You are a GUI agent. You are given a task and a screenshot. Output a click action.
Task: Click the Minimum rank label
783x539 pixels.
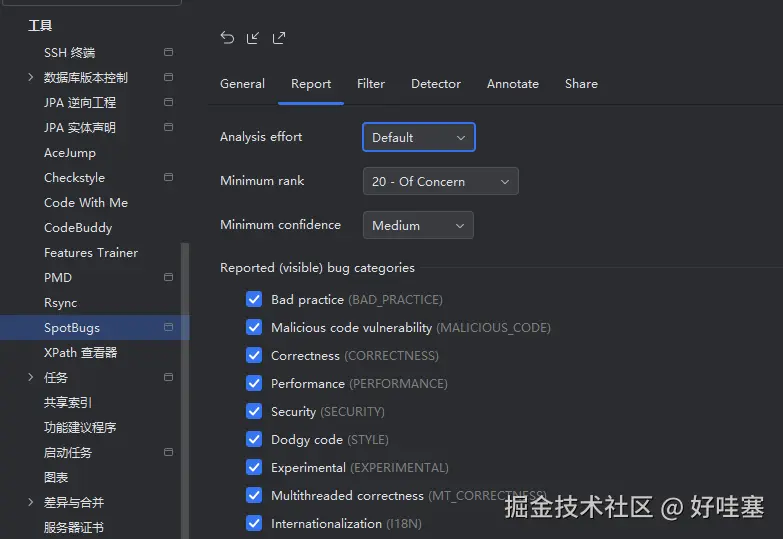[262, 180]
